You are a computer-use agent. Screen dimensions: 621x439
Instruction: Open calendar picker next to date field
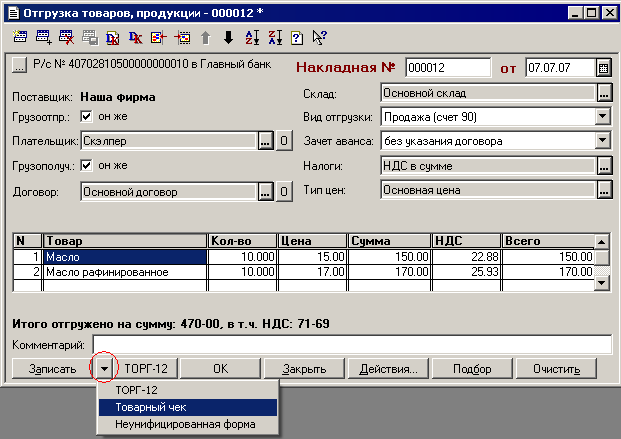(x=603, y=68)
